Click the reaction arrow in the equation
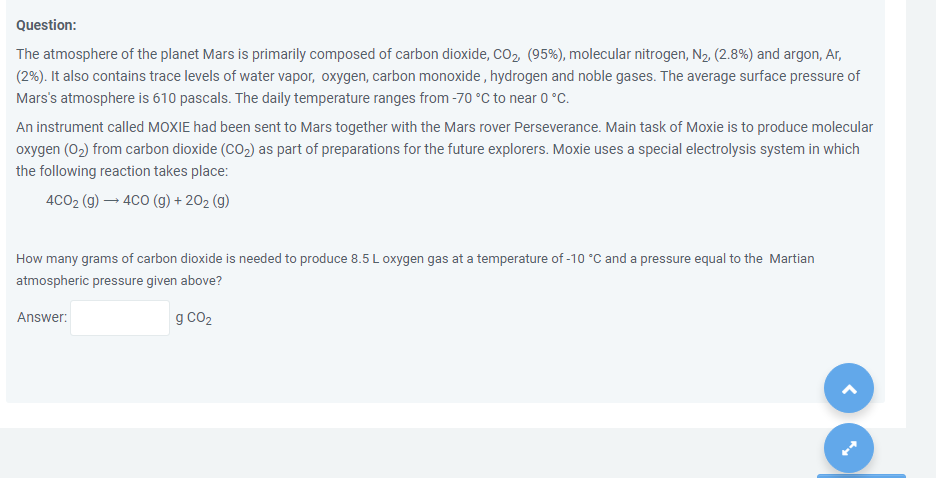The width and height of the screenshot is (936, 478). [111, 201]
